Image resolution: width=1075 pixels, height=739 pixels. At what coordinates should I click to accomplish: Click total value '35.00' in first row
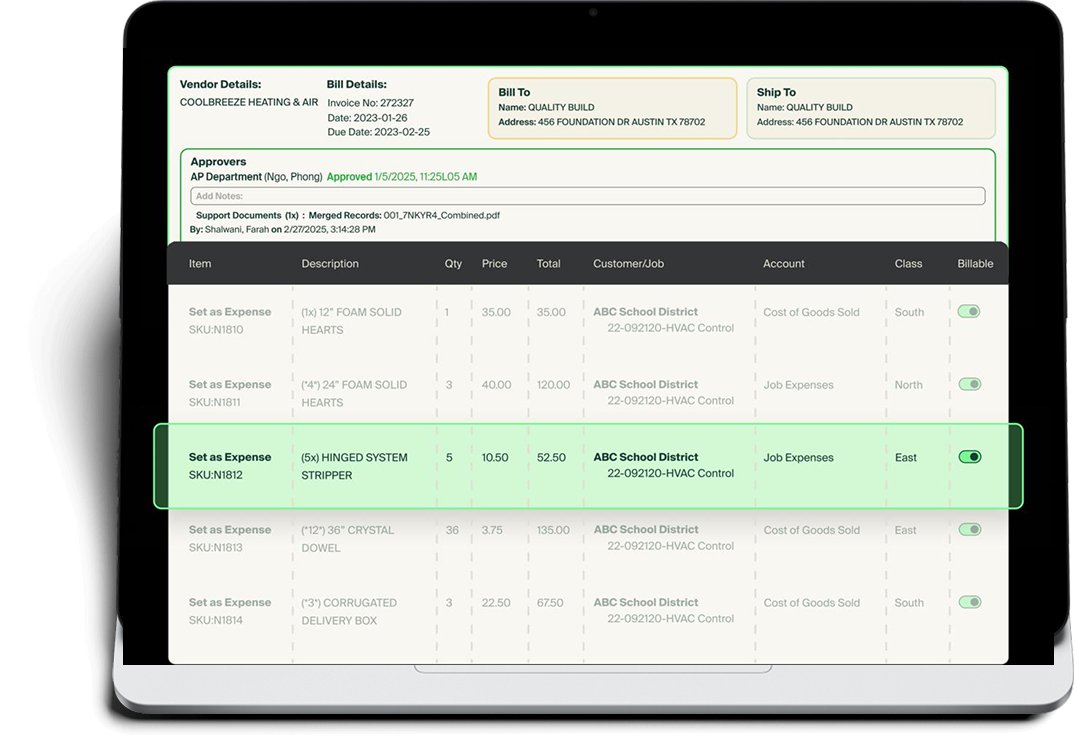[551, 313]
